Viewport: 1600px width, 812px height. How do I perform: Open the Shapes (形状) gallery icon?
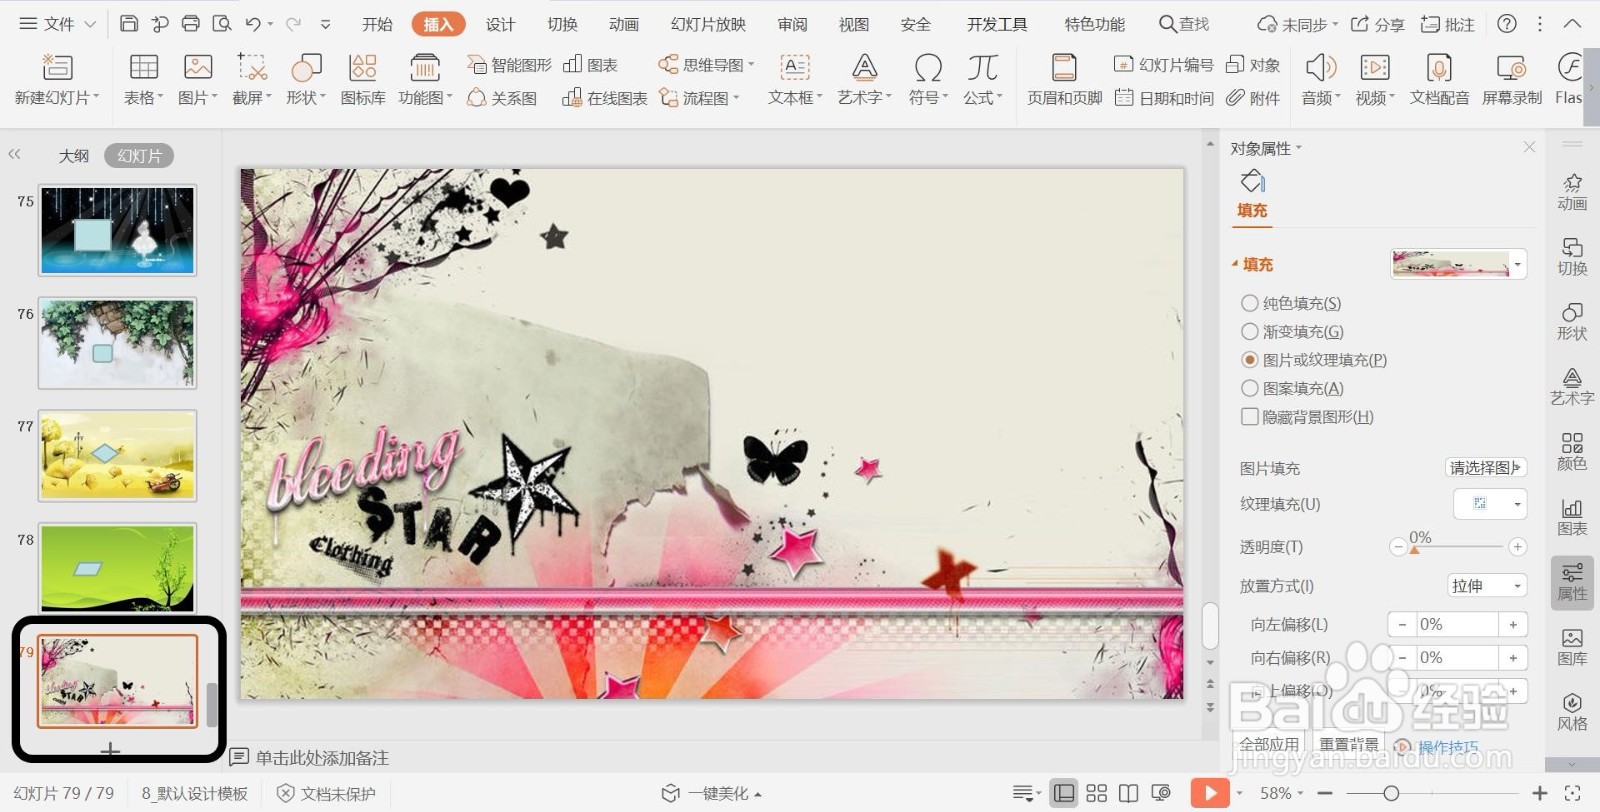(306, 68)
